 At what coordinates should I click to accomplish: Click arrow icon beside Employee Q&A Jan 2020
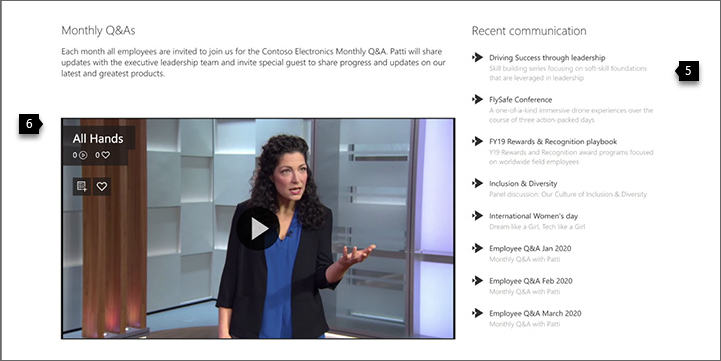click(x=477, y=248)
